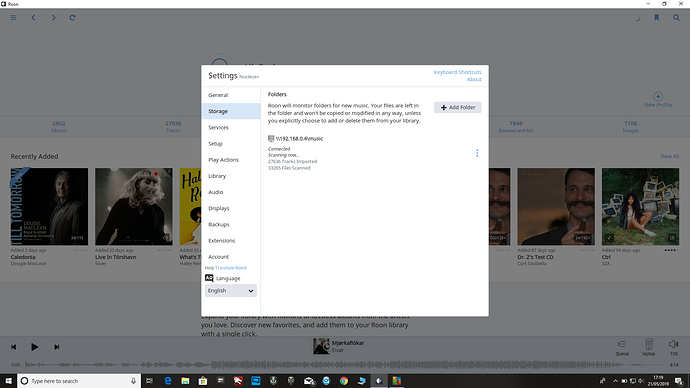Image resolution: width=690 pixels, height=388 pixels.
Task: Show hidden system tray icons chevron
Action: (615, 381)
